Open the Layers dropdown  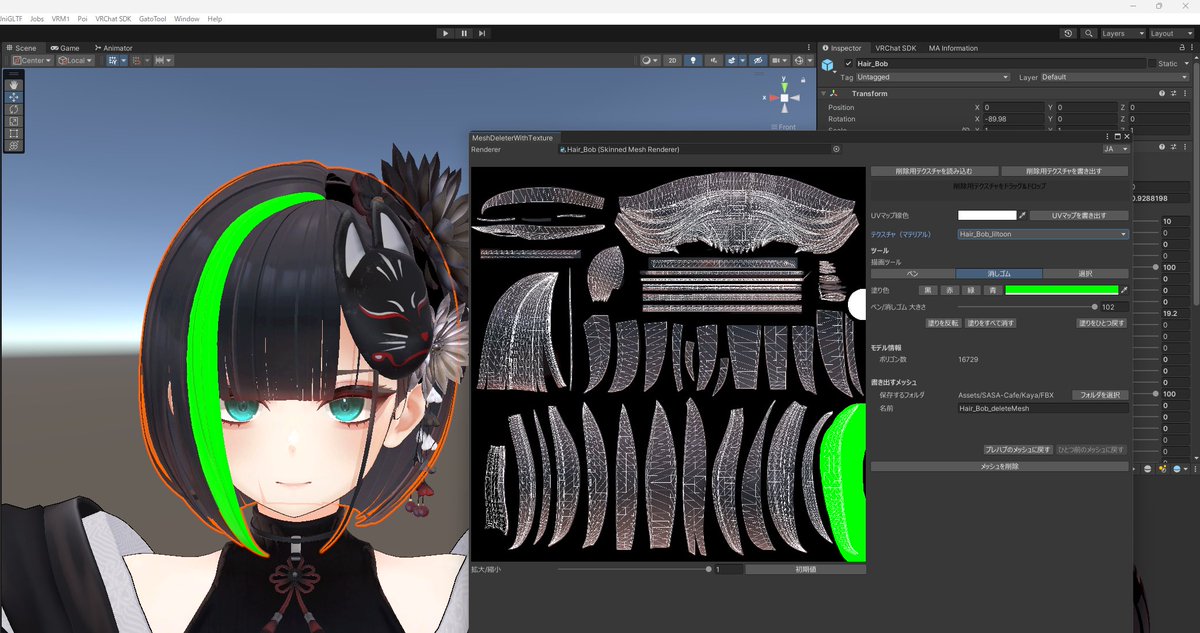pos(1122,33)
